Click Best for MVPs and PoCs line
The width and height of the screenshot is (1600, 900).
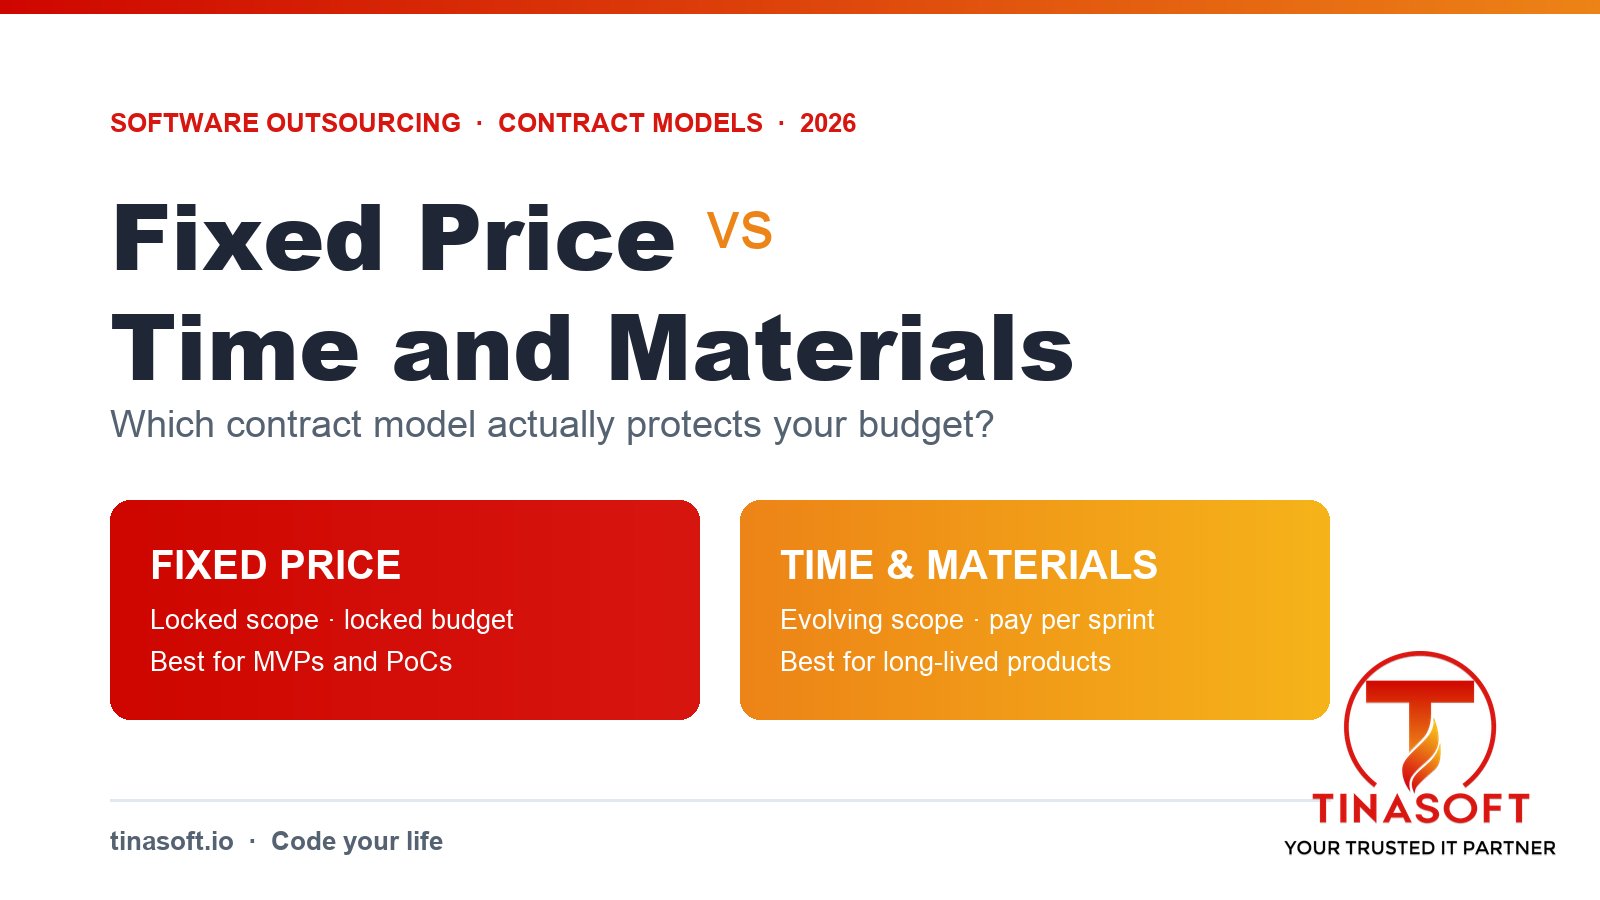(x=301, y=662)
